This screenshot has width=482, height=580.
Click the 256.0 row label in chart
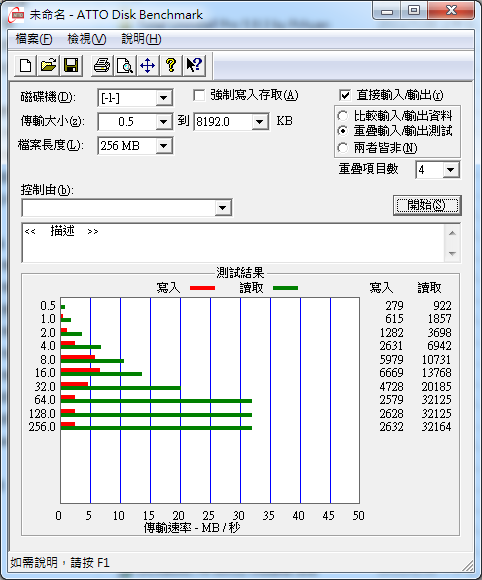[x=42, y=427]
